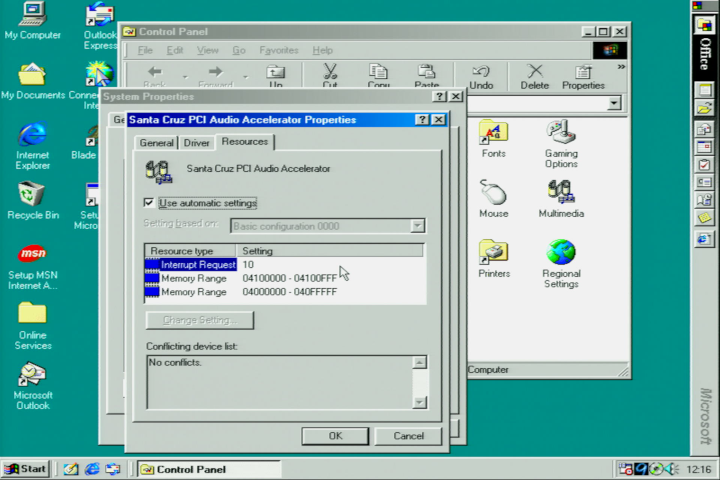Open the Edit menu in Control Panel
This screenshot has width=720, height=480.
pyautogui.click(x=174, y=50)
